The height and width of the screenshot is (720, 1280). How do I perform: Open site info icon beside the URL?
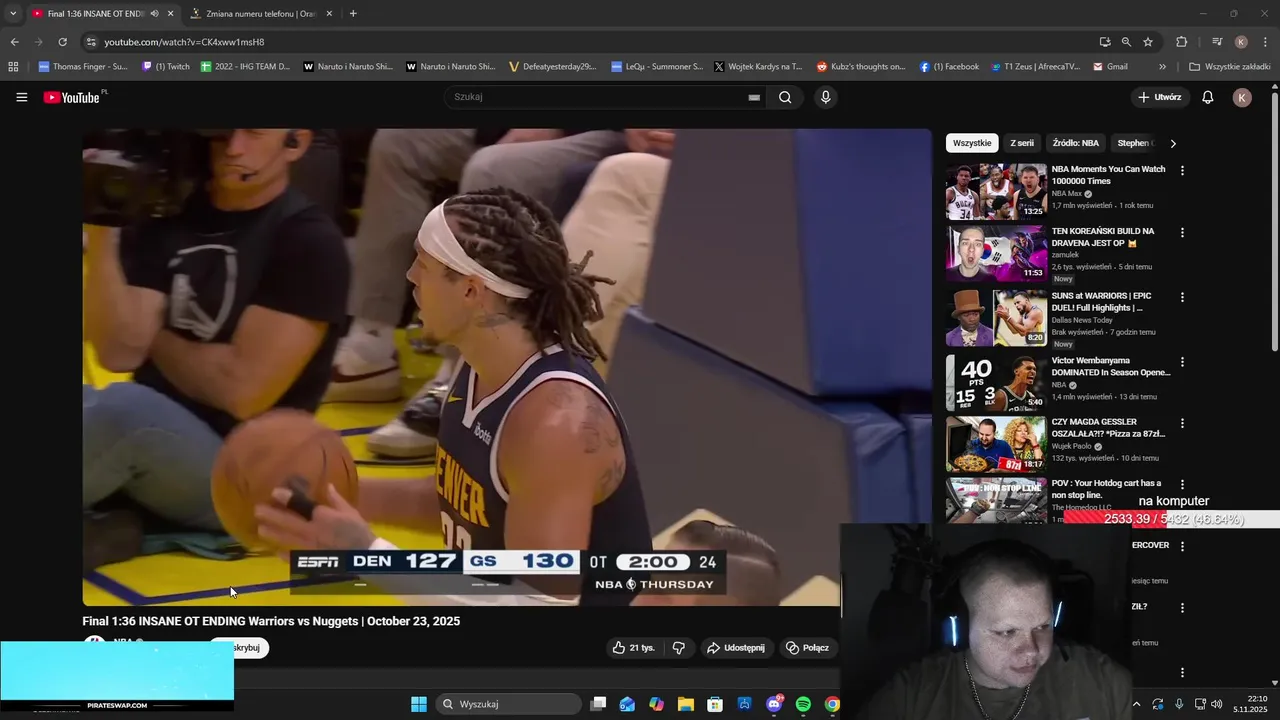point(91,42)
